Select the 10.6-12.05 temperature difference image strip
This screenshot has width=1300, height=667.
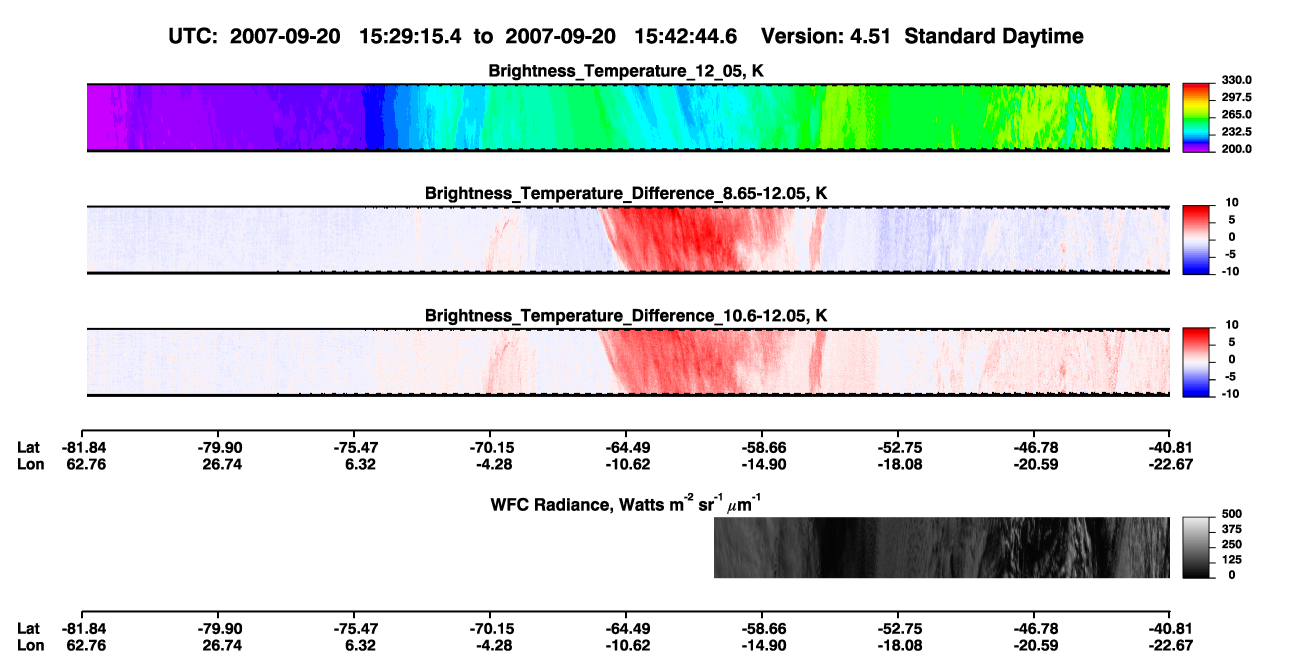click(x=629, y=362)
